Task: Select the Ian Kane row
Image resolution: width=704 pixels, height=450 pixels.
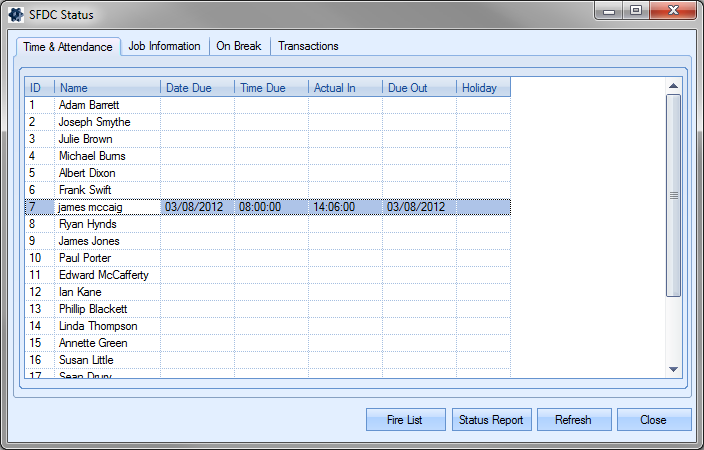Action: tap(268, 292)
